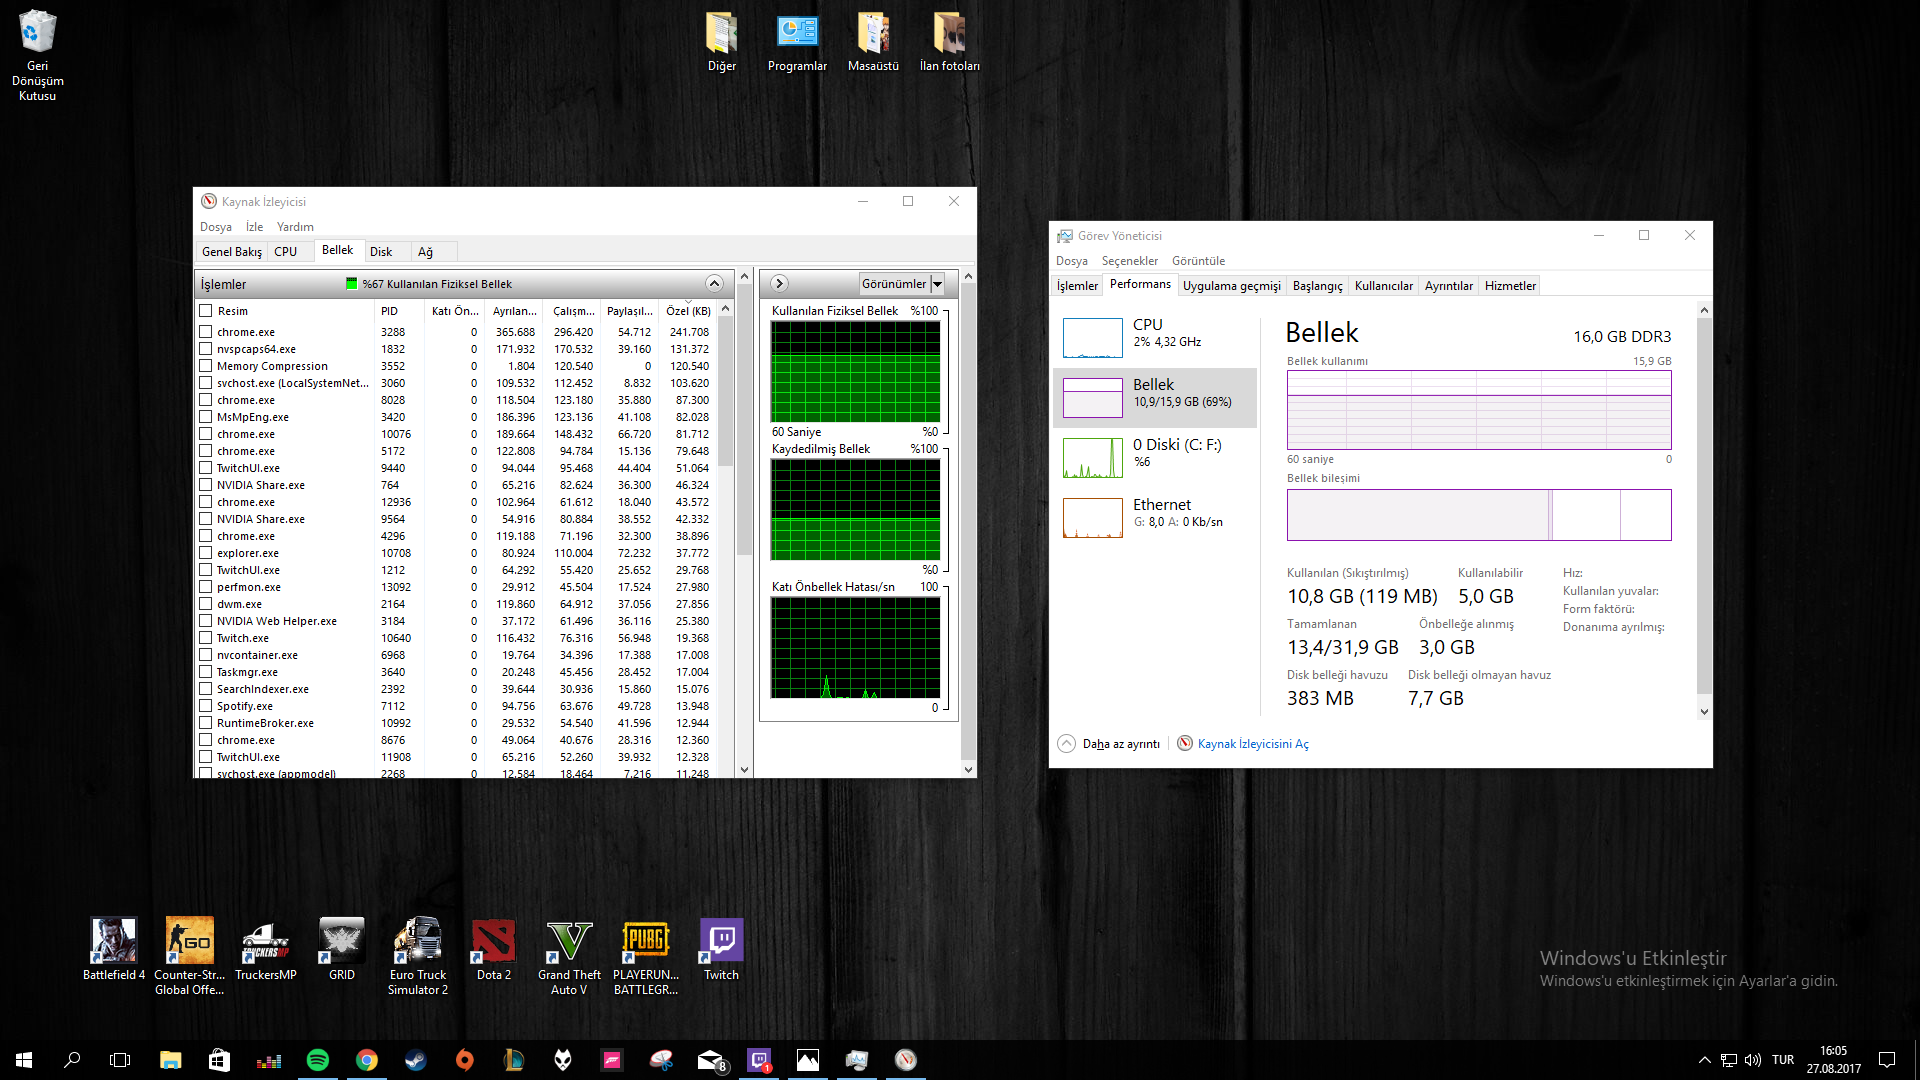Launch Euro Truck Simulator 2 shortcut

pyautogui.click(x=418, y=956)
